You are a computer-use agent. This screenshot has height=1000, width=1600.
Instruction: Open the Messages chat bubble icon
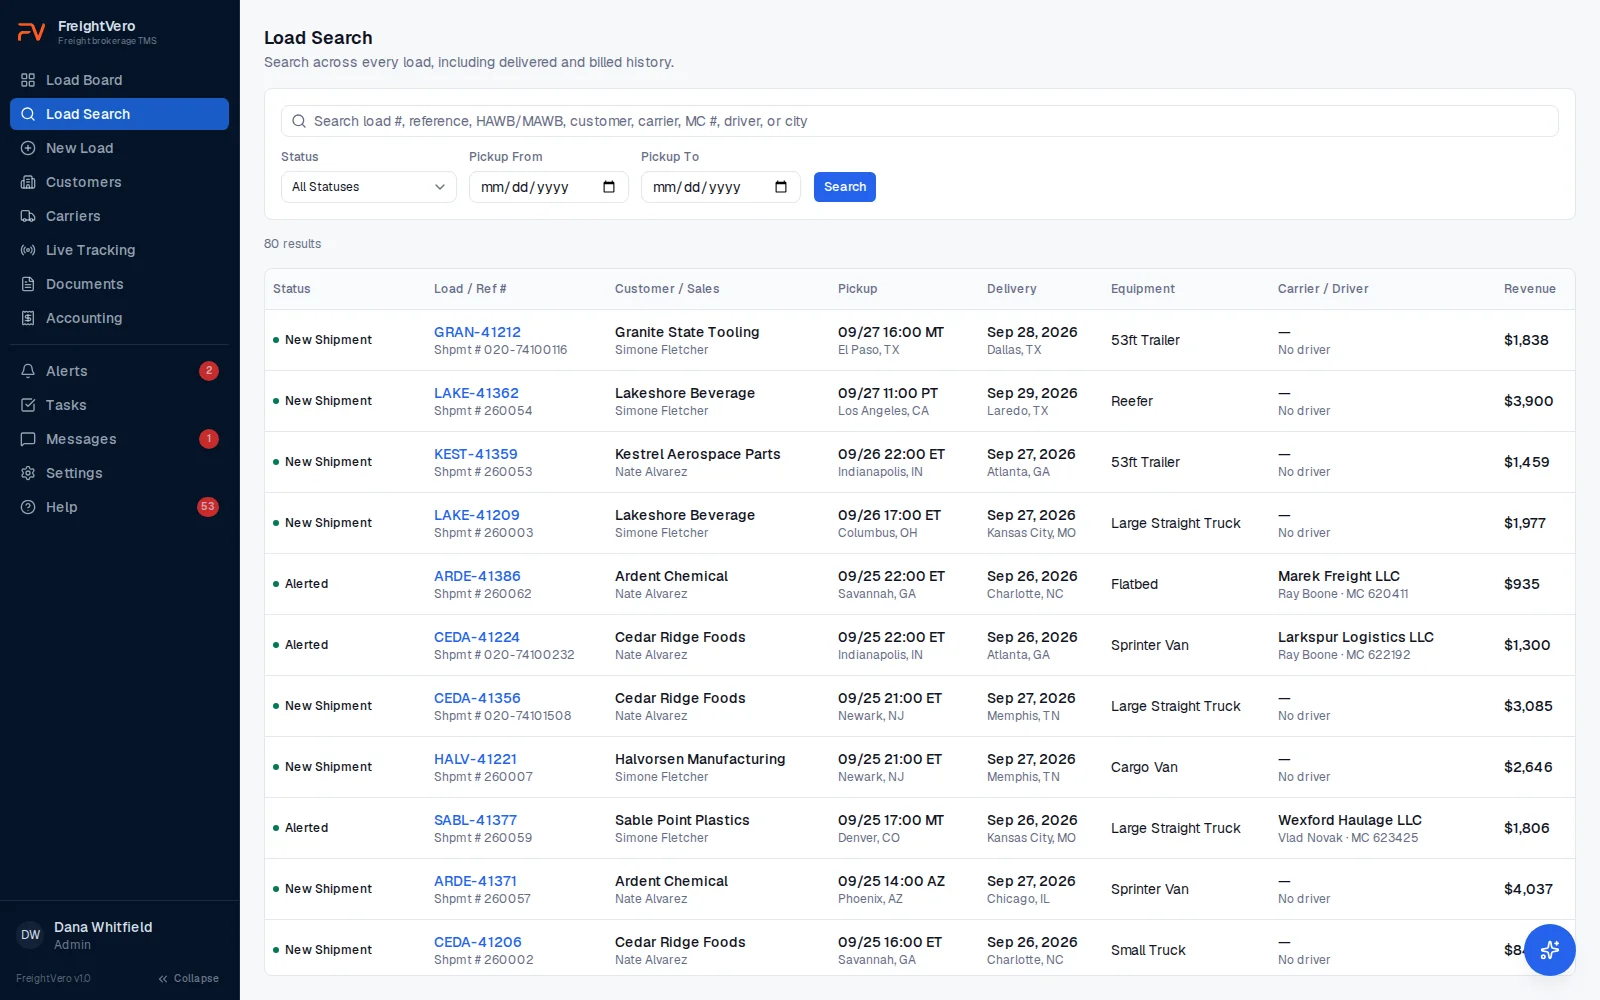(x=28, y=439)
